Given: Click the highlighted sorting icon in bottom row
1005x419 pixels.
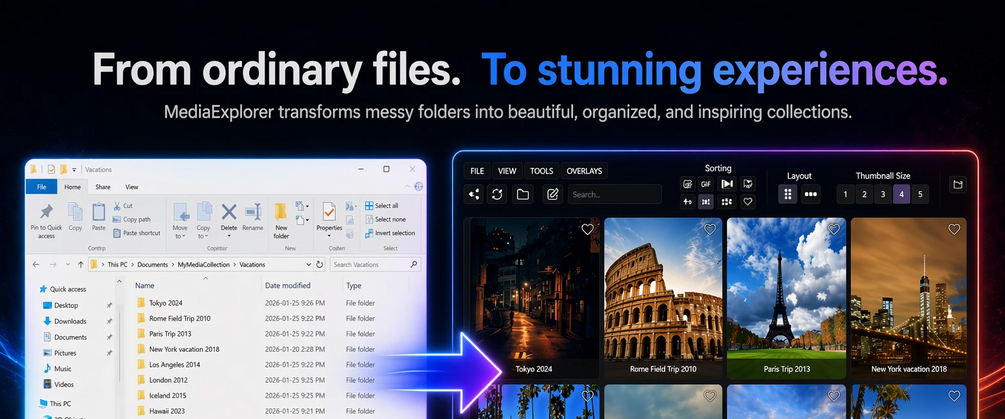Looking at the screenshot, I should click(706, 202).
